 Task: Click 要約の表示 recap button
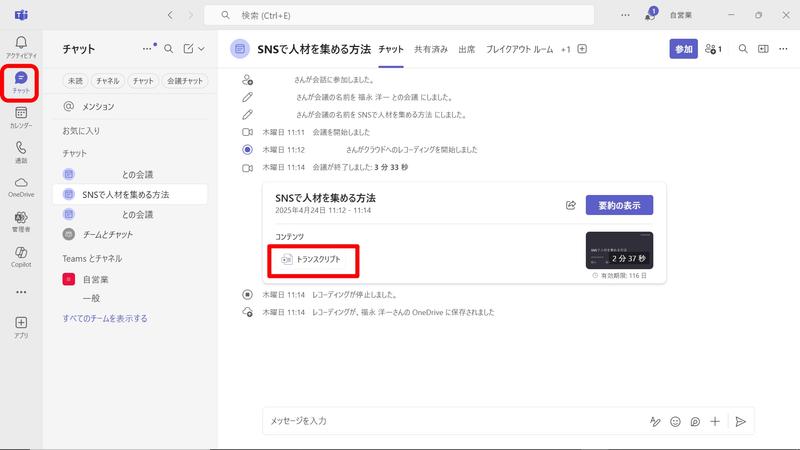(x=619, y=205)
